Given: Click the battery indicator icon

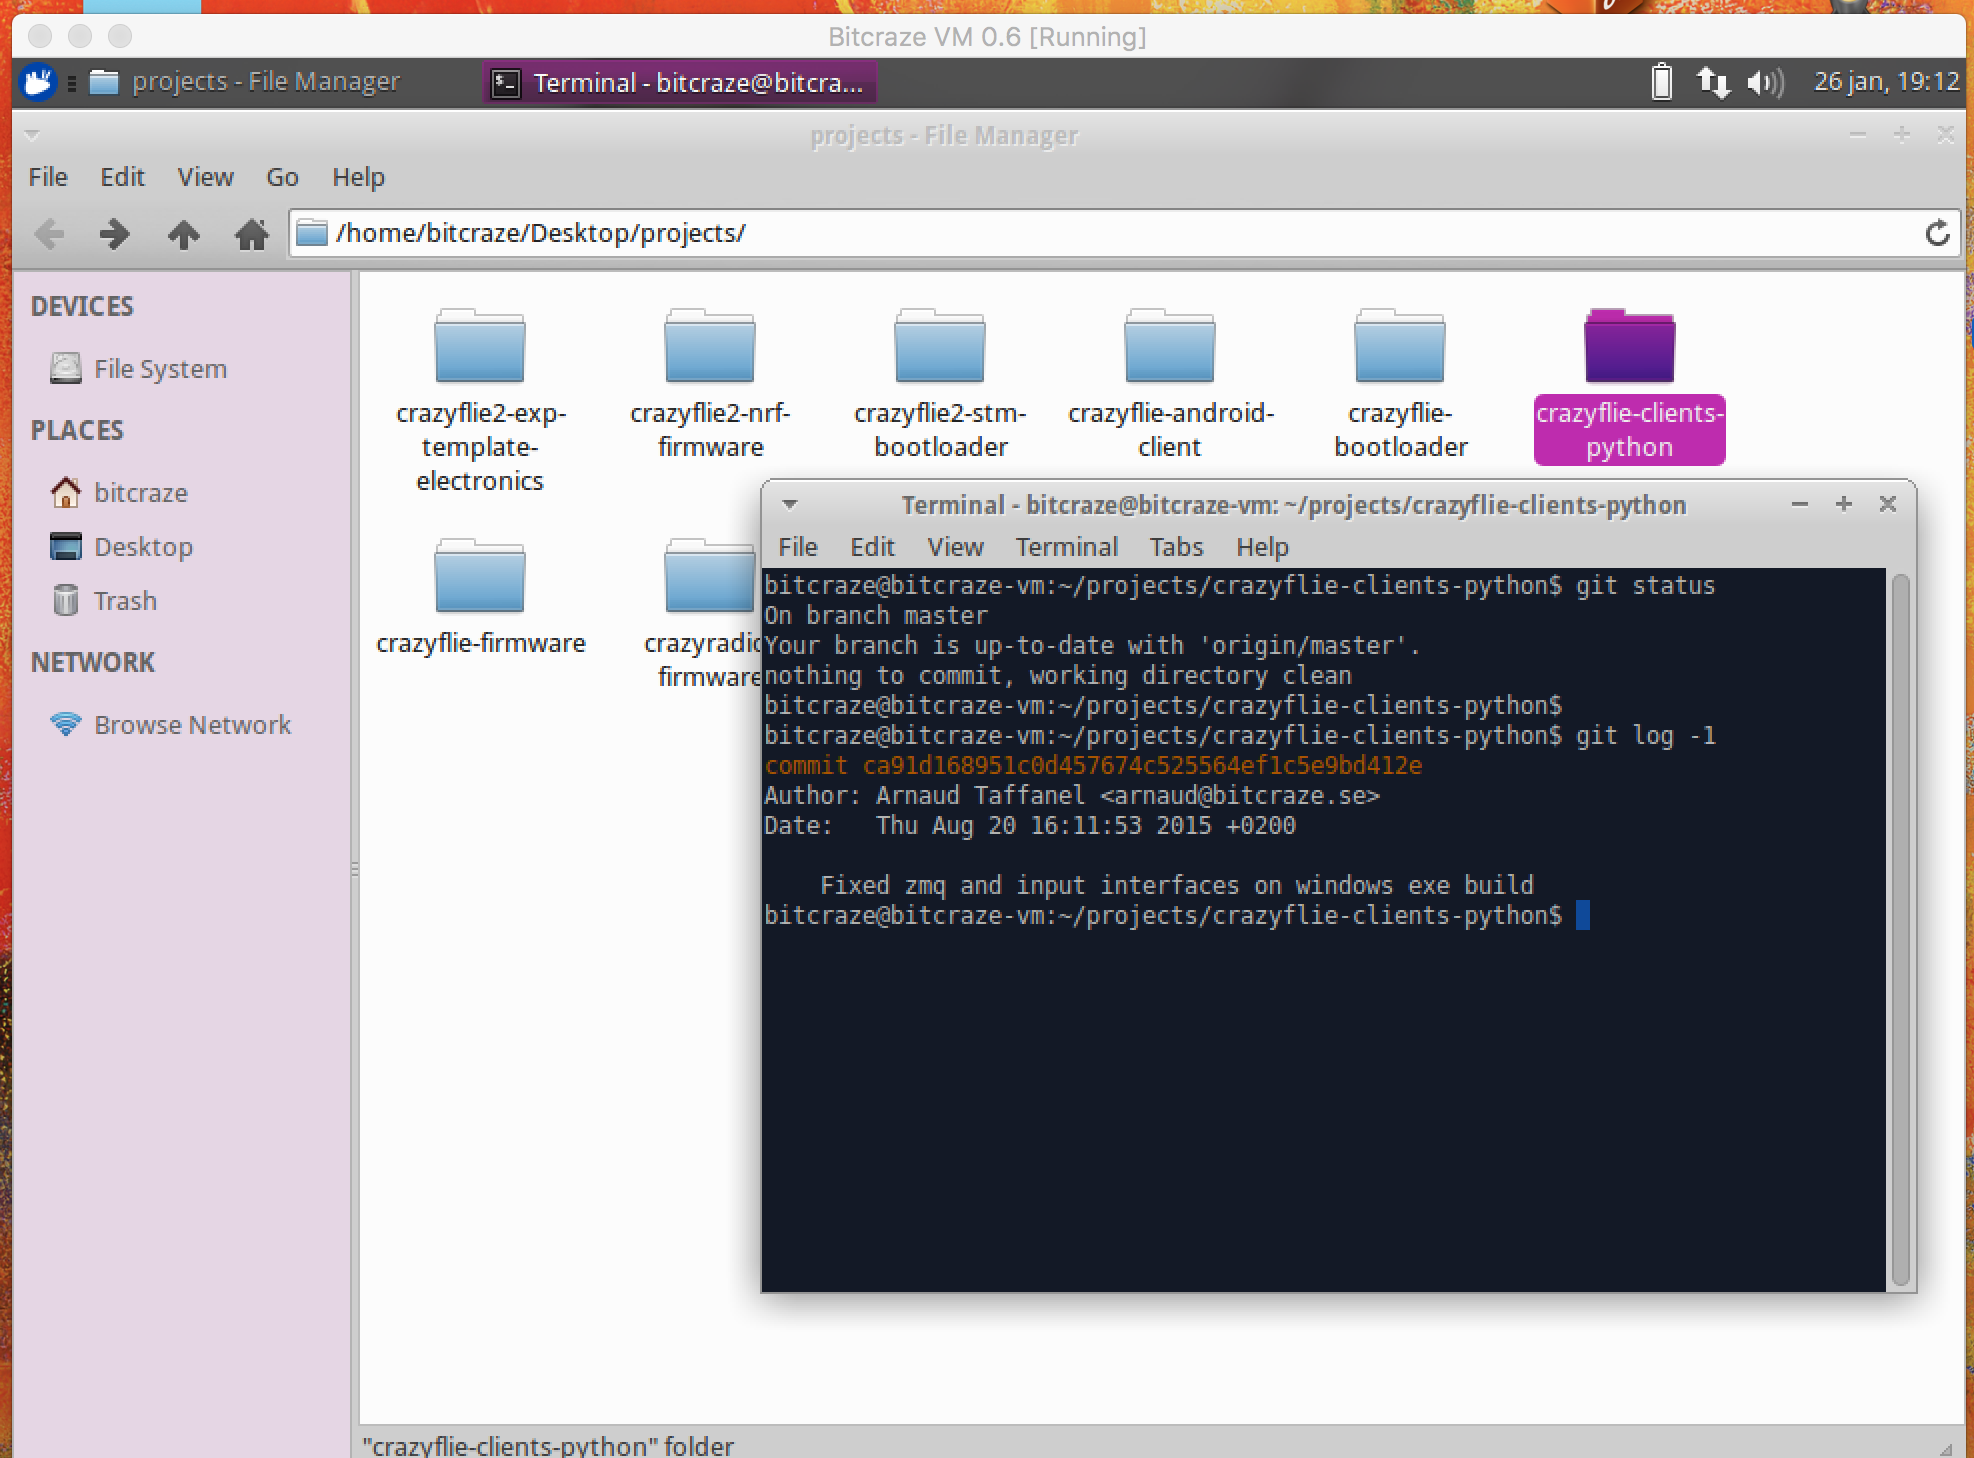Looking at the screenshot, I should click(x=1661, y=82).
